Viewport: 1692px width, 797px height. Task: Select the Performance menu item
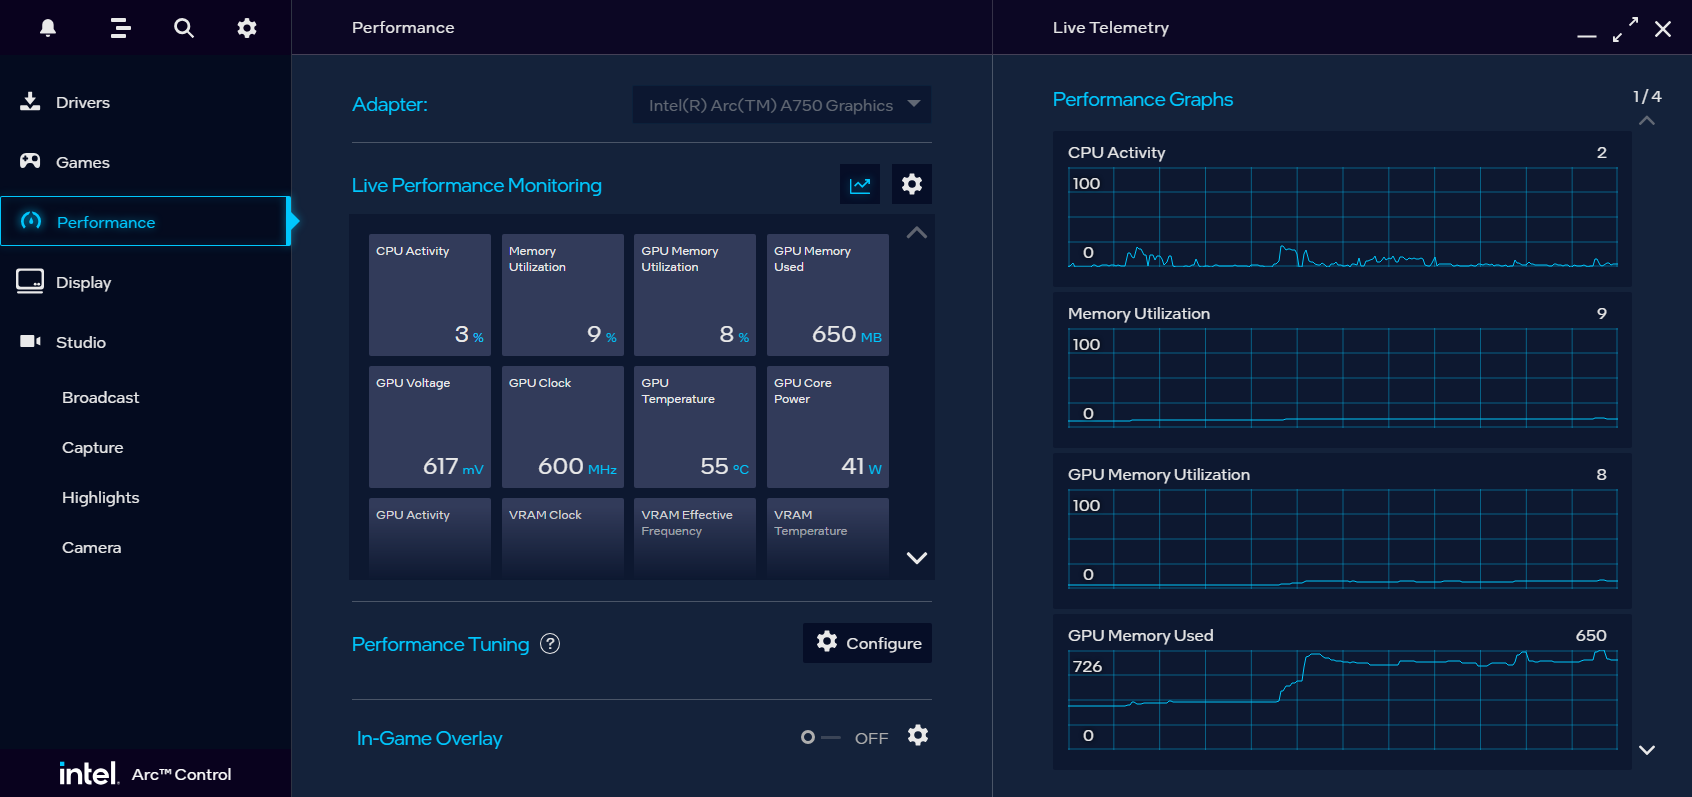[145, 221]
